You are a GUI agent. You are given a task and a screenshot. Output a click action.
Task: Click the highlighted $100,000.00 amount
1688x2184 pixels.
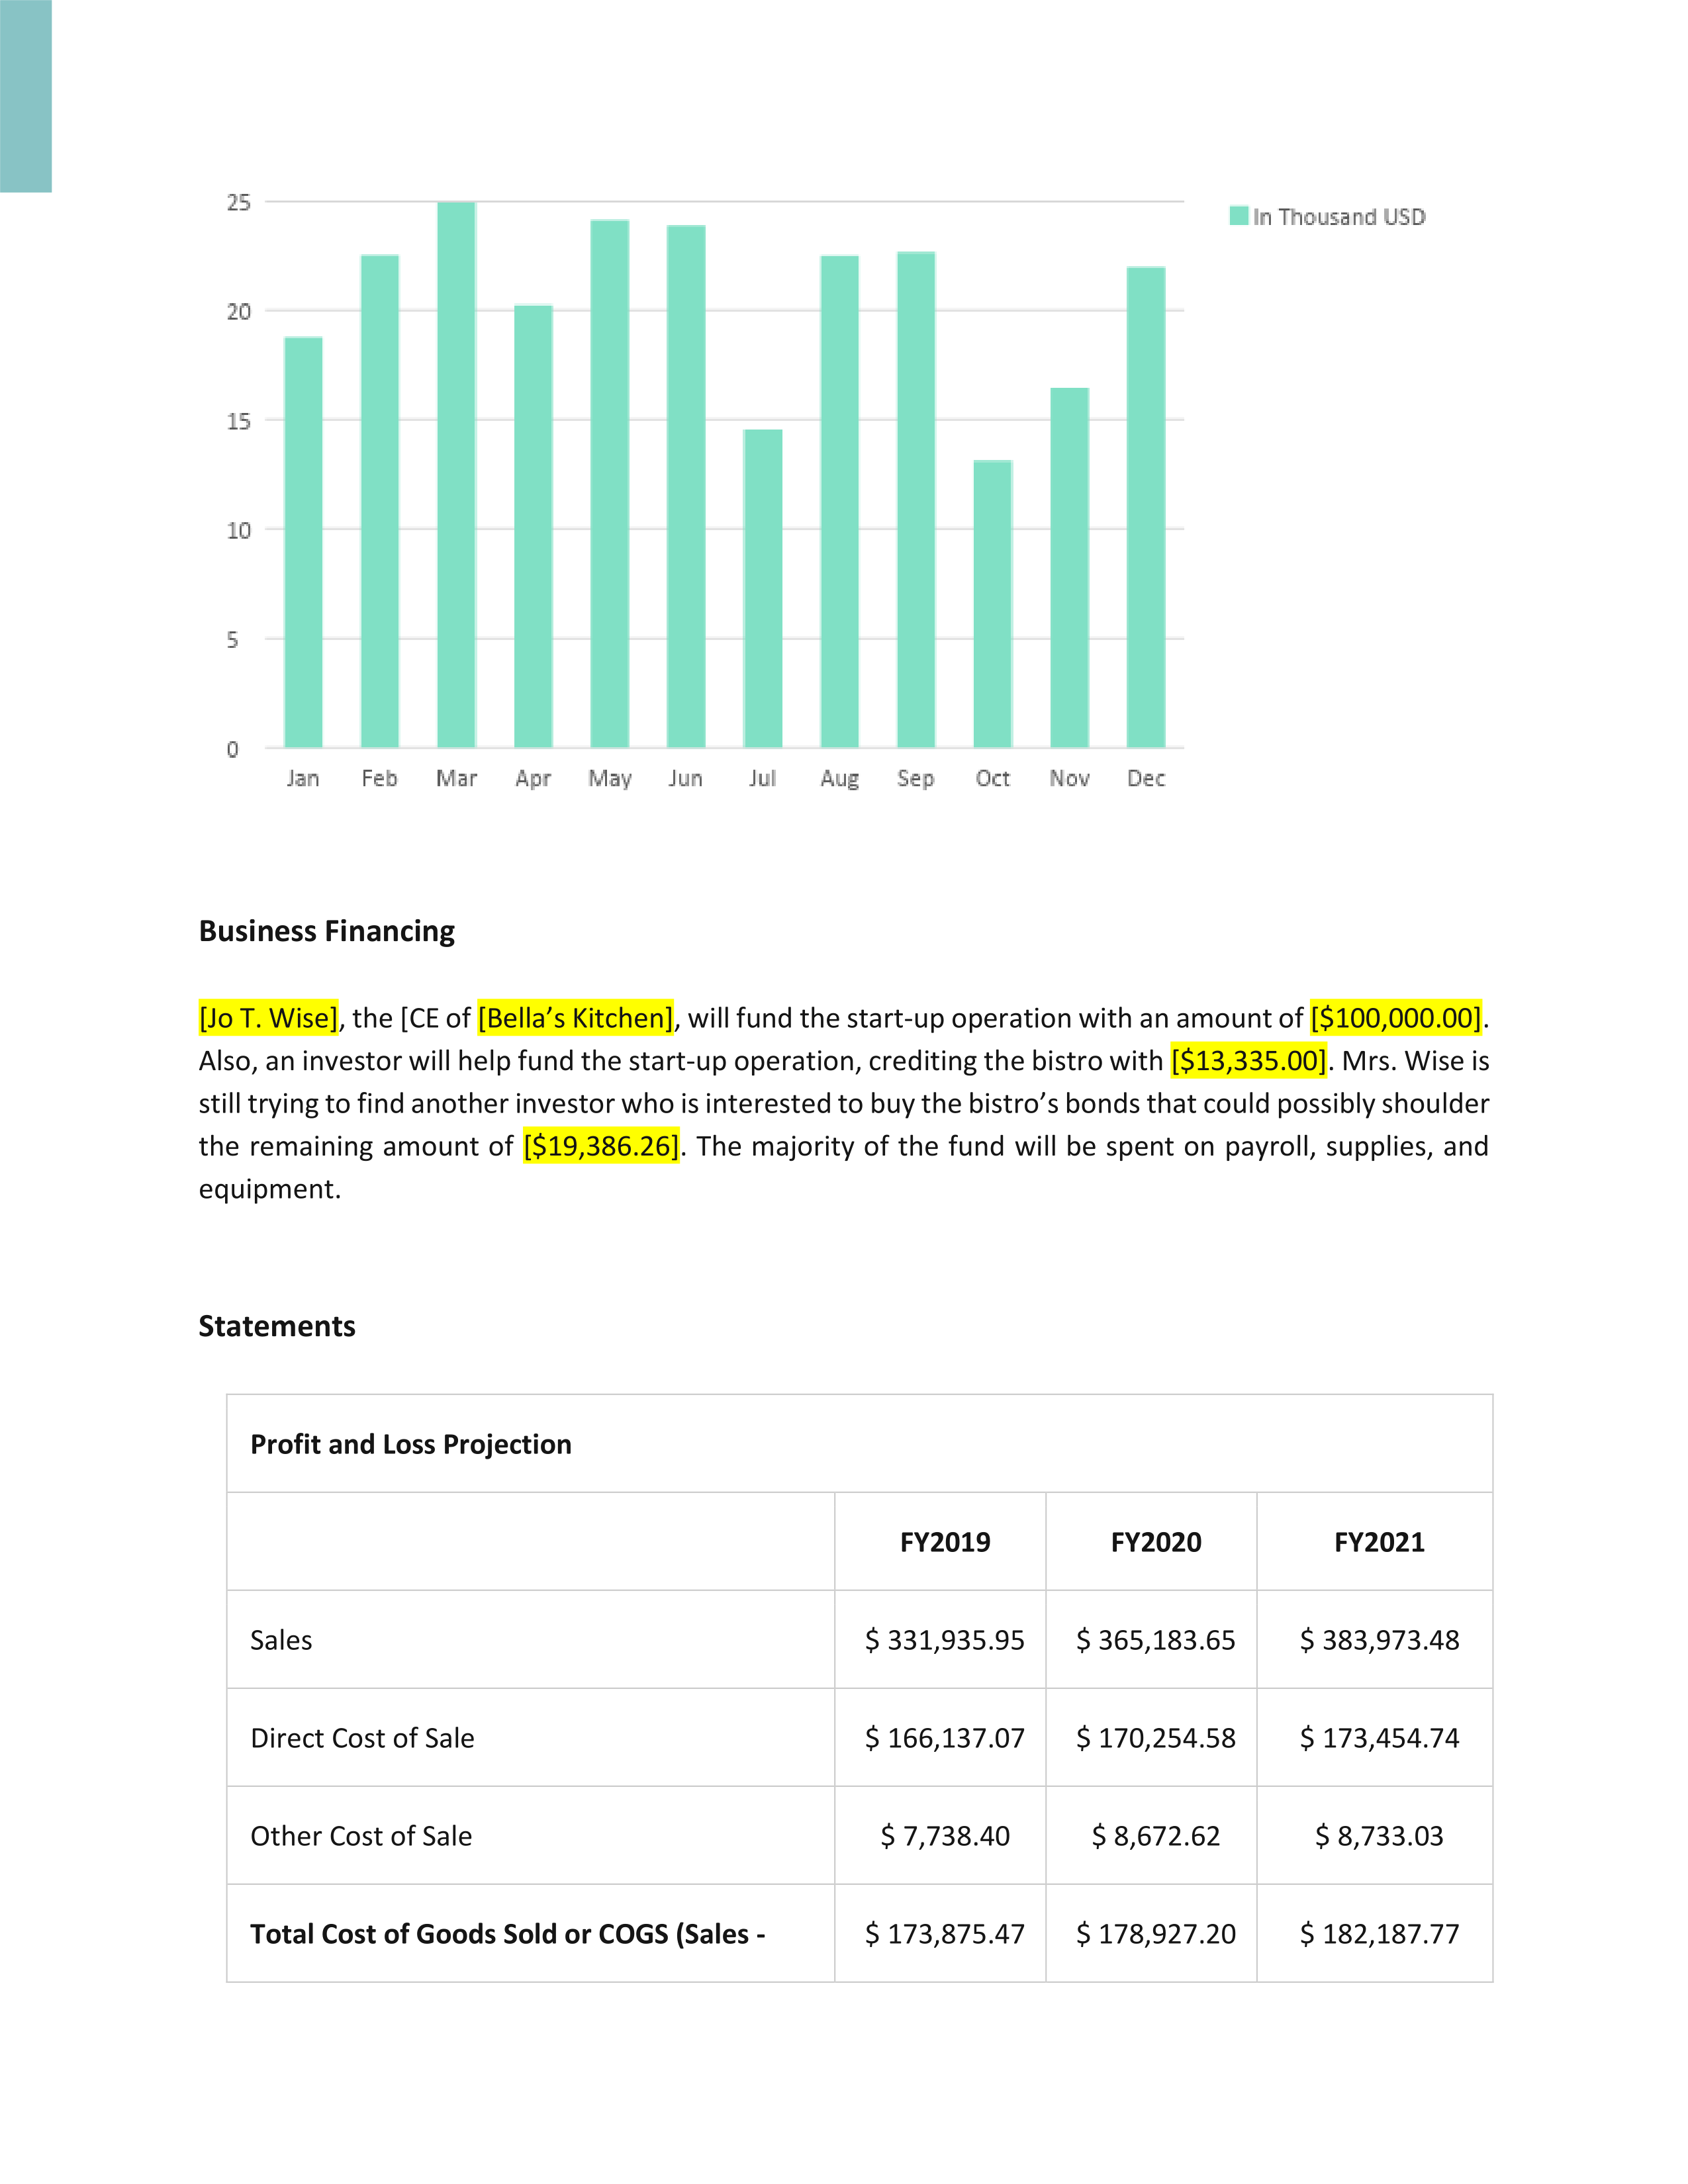tap(1396, 1018)
